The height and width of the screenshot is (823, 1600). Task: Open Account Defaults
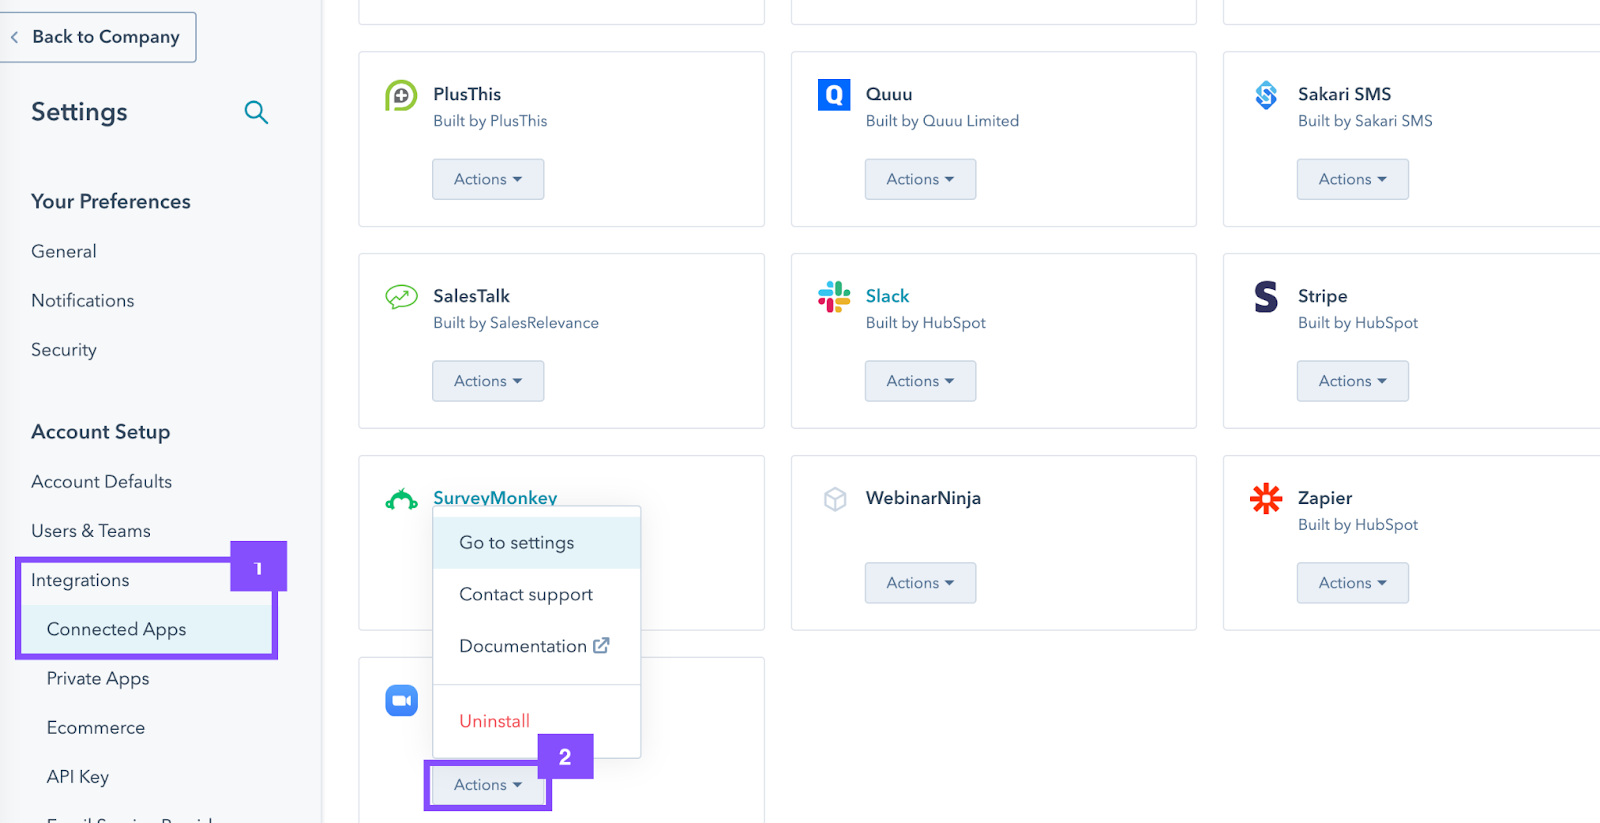101,482
